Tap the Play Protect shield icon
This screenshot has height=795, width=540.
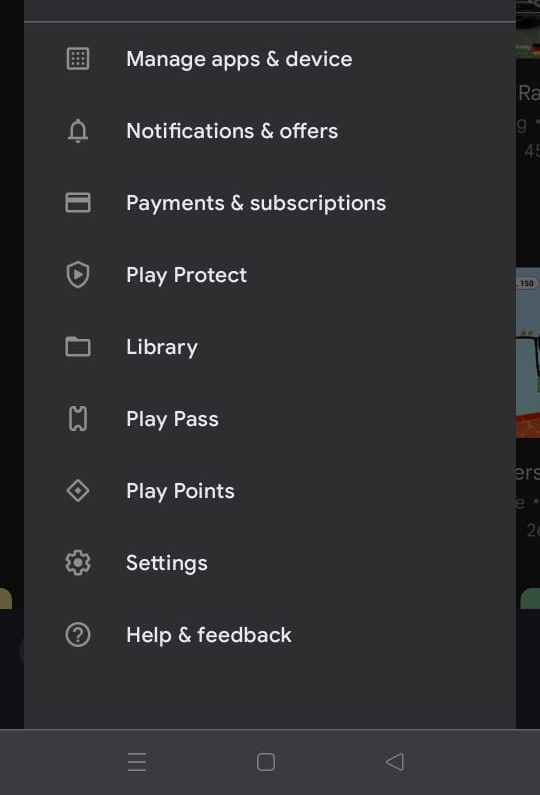click(x=78, y=275)
